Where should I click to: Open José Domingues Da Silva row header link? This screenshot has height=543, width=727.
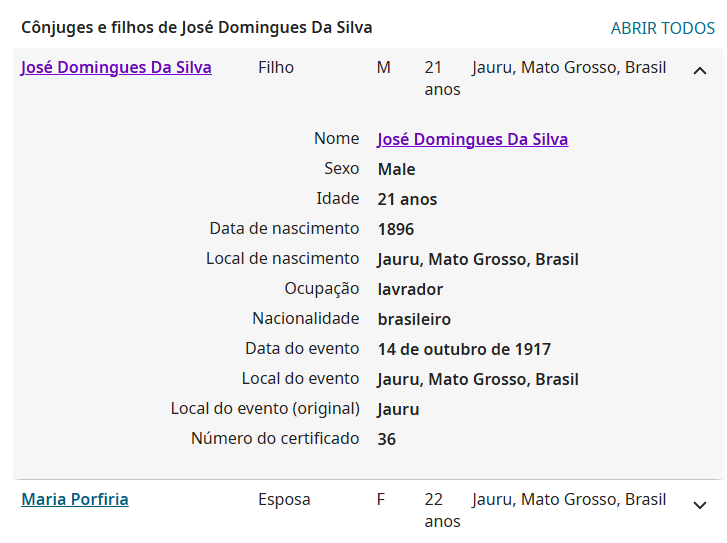coord(116,68)
